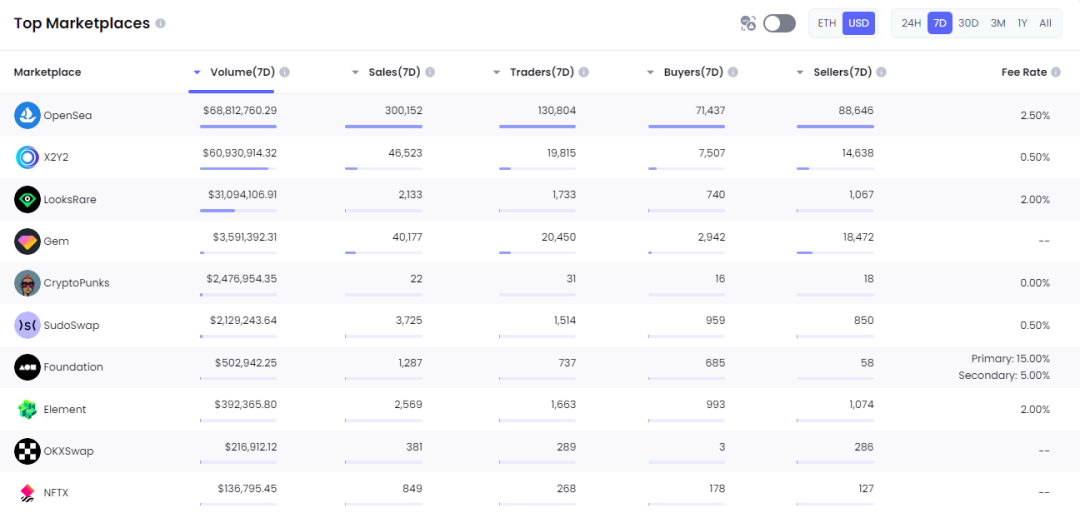1080x513 pixels.
Task: Click info icon beside Volume(7D)
Action: pos(284,72)
